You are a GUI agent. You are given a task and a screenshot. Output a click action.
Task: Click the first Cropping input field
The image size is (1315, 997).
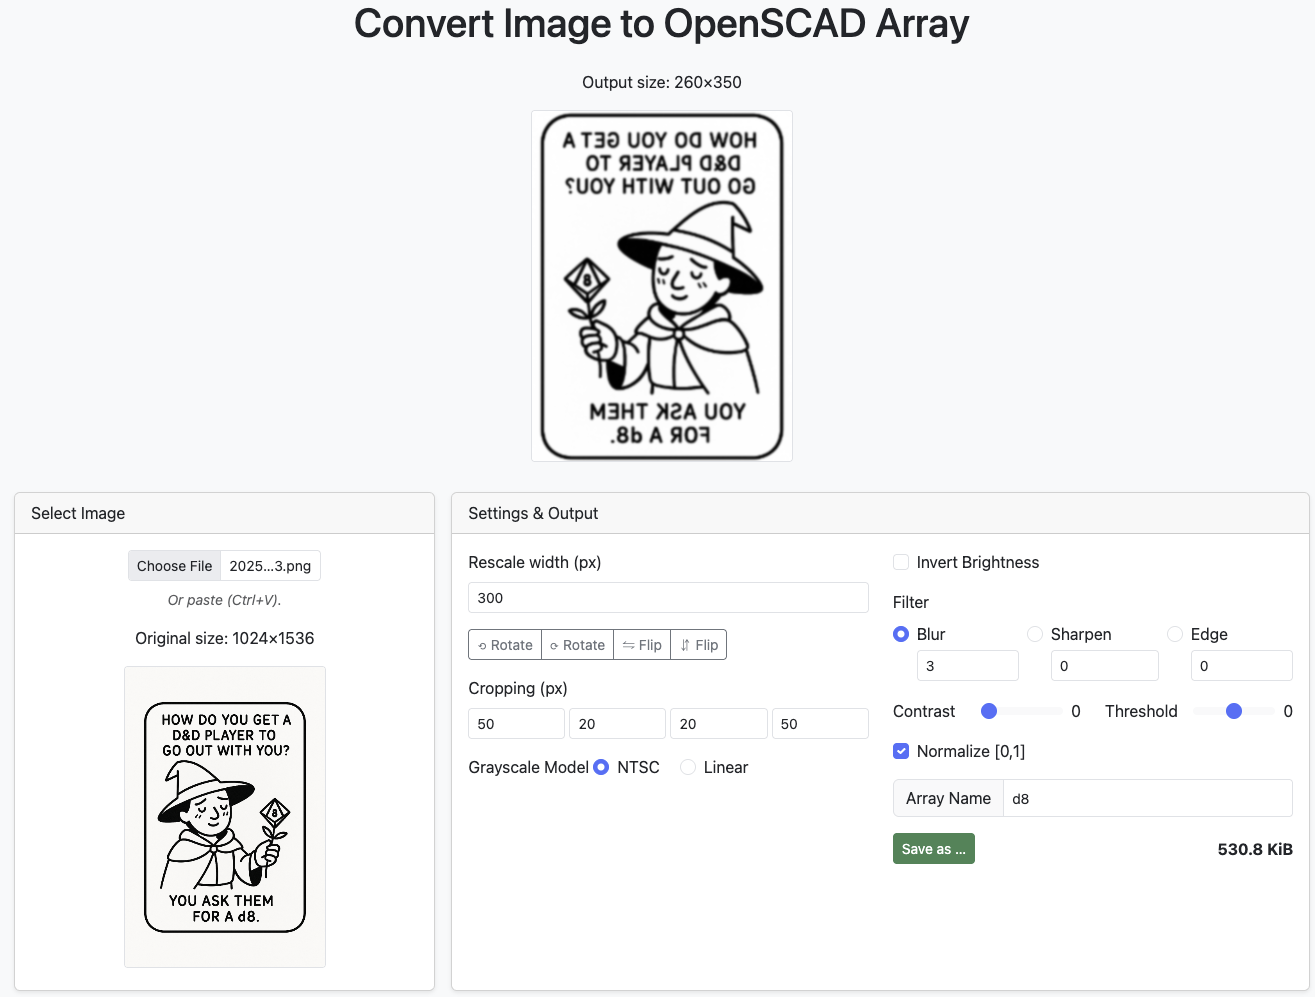click(x=516, y=724)
